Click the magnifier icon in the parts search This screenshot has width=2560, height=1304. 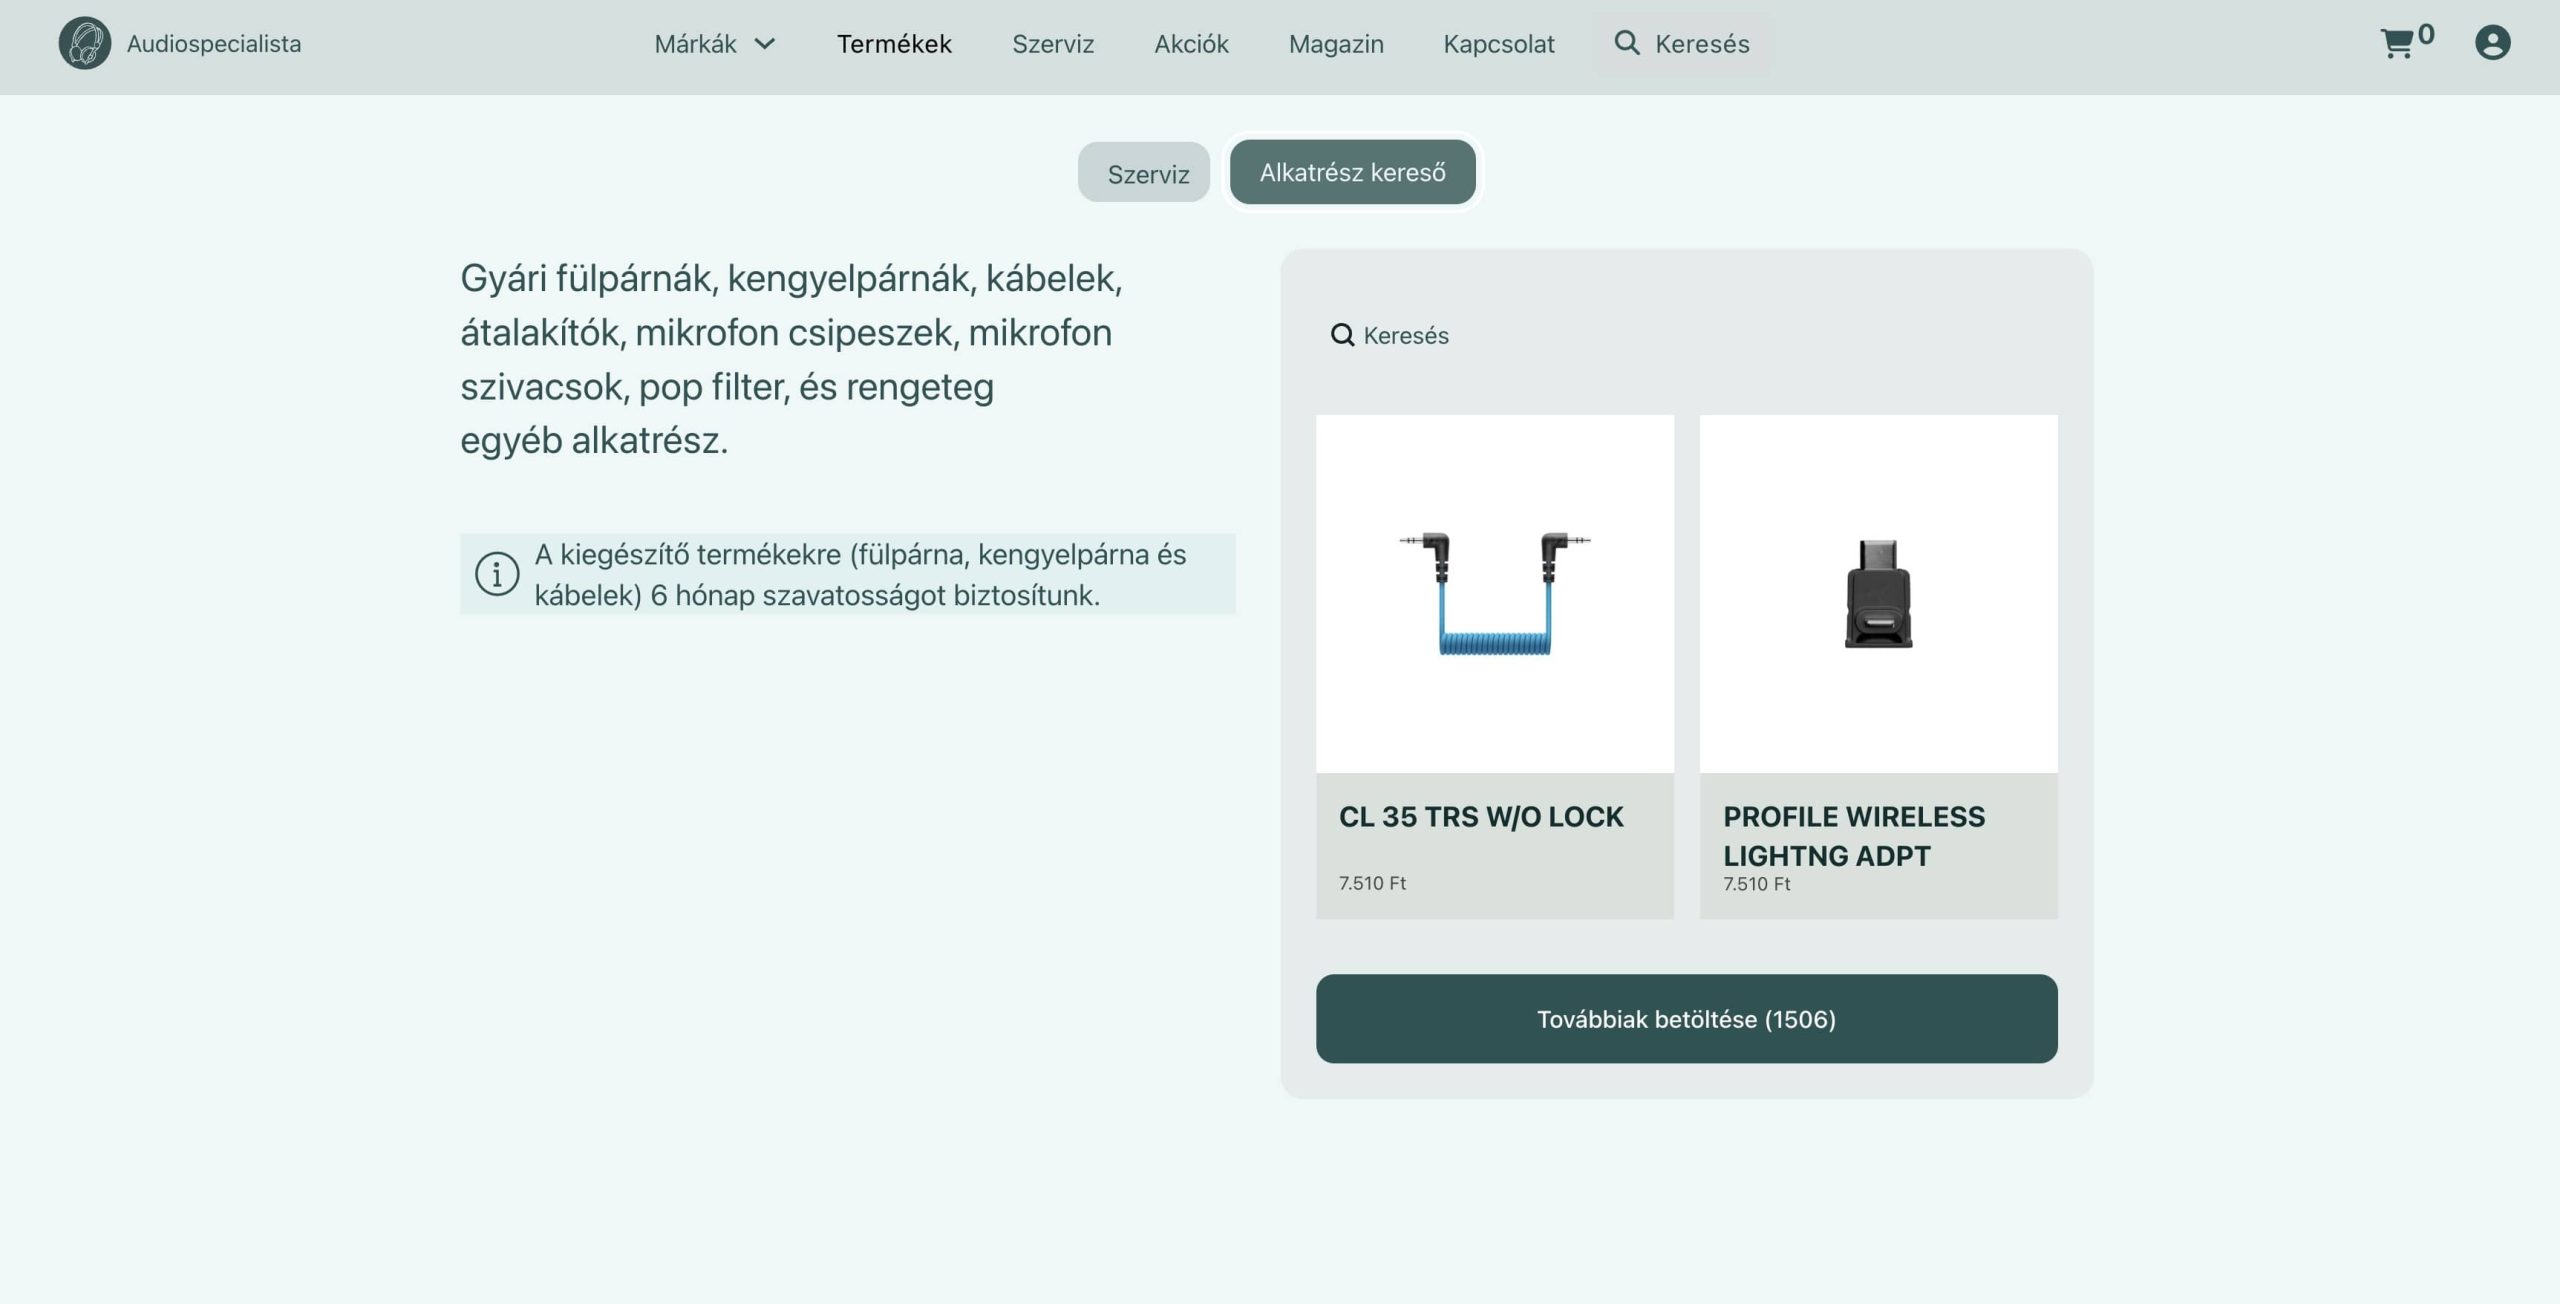click(1342, 335)
